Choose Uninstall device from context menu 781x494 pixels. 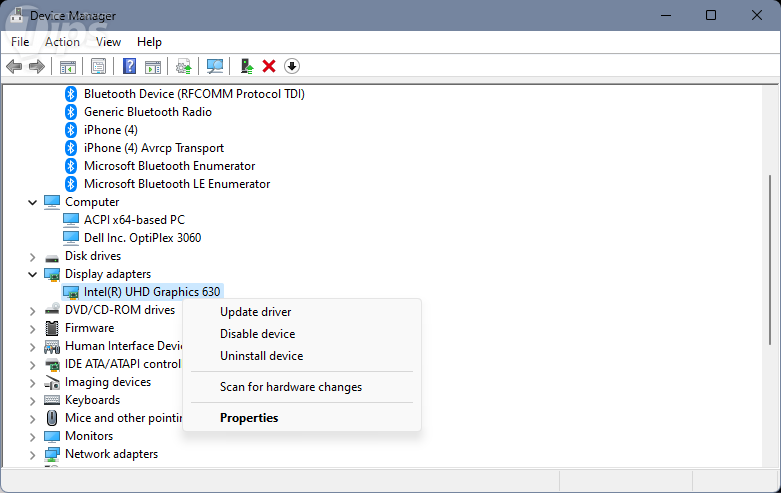tap(302, 356)
